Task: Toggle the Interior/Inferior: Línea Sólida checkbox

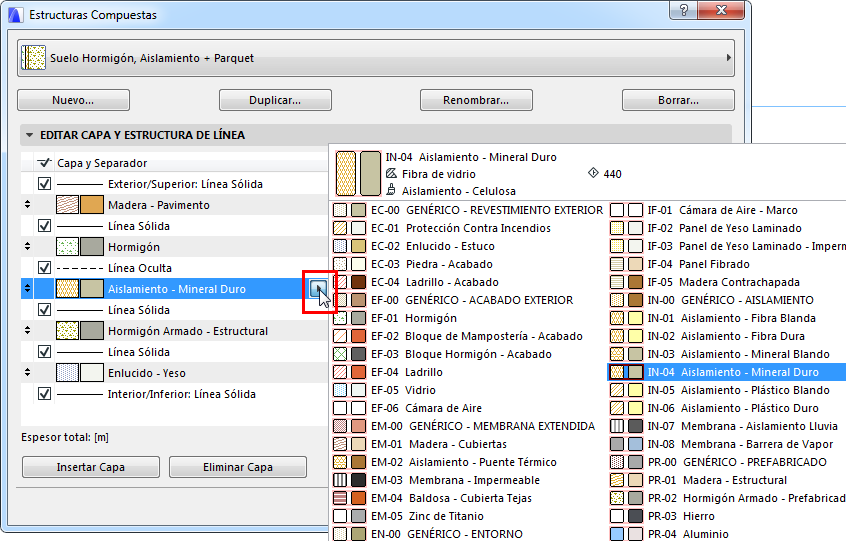Action: coord(45,394)
